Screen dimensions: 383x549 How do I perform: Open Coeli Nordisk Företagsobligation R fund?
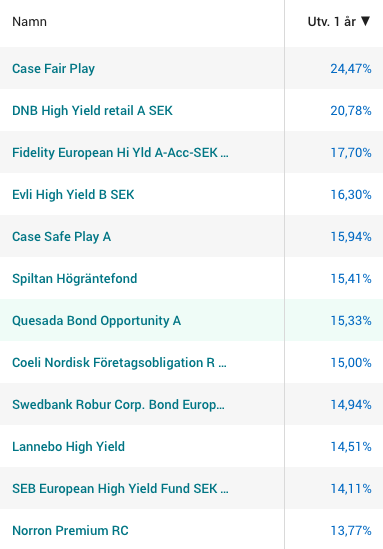119,363
